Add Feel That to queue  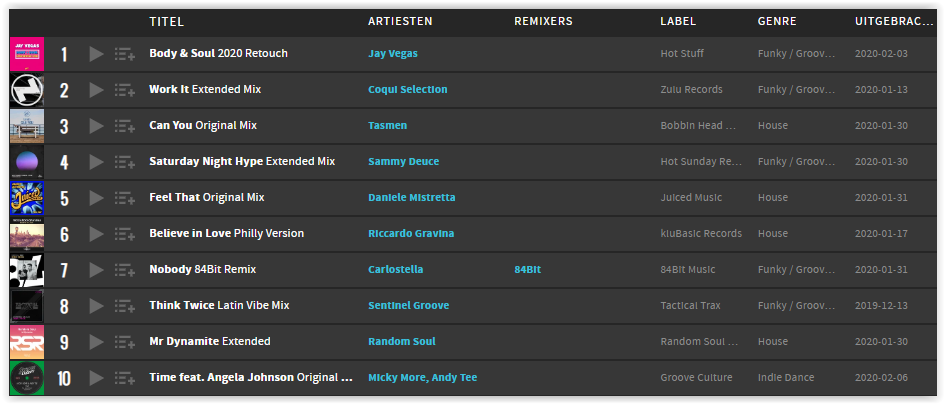tap(125, 198)
